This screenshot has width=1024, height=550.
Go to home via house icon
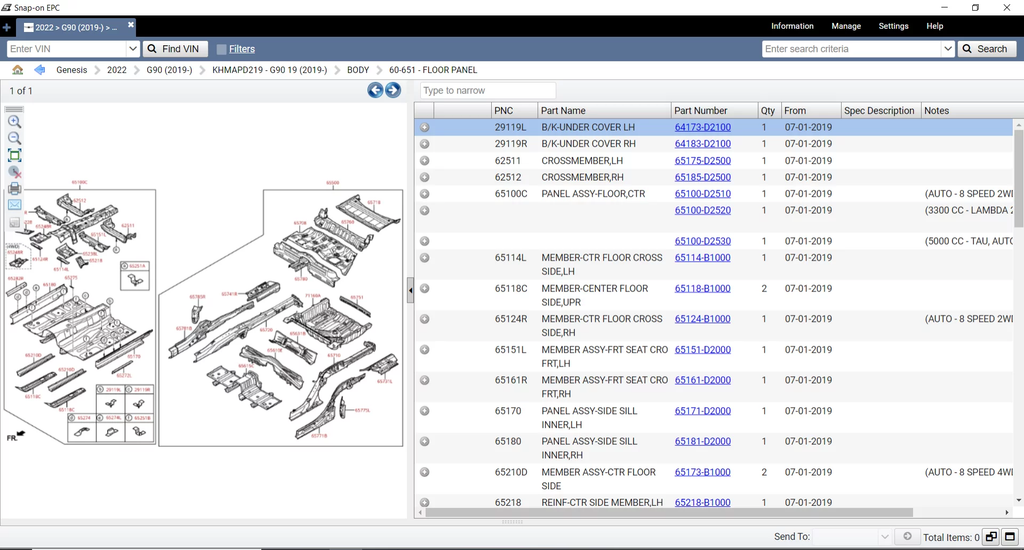(x=17, y=70)
